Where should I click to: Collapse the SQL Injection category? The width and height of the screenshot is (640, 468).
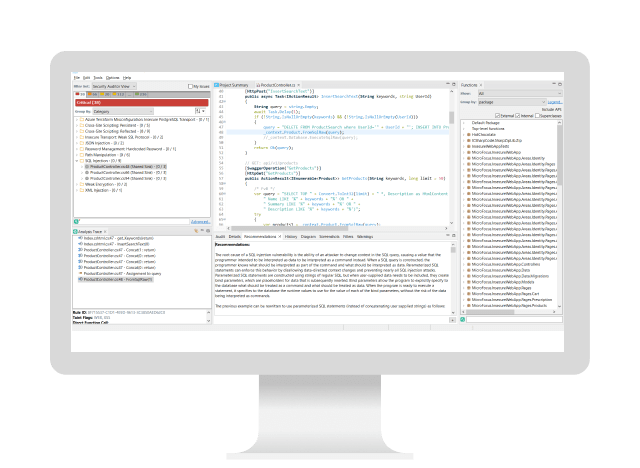click(77, 161)
